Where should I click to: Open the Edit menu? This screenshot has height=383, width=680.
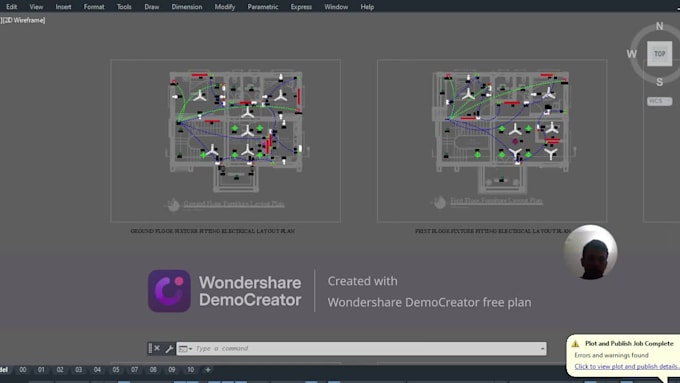coord(11,7)
